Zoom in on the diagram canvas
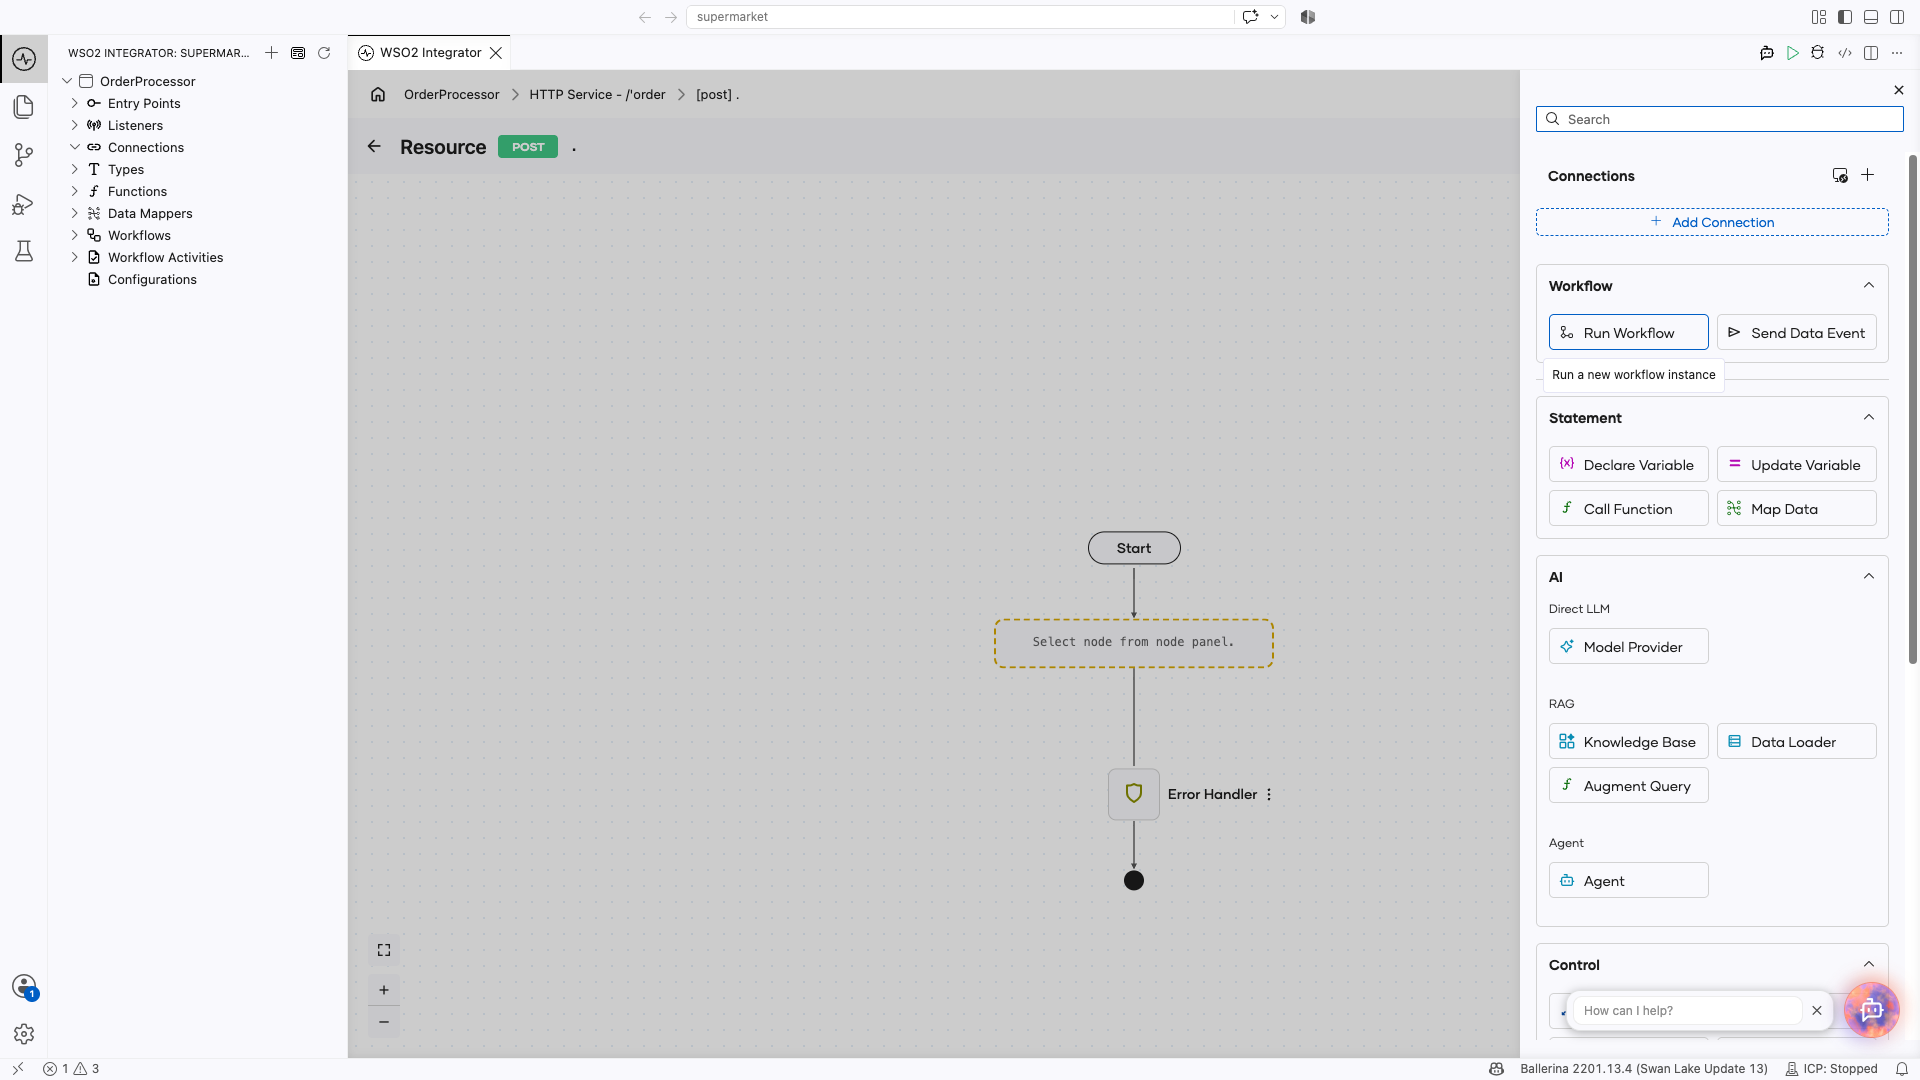 click(x=384, y=990)
